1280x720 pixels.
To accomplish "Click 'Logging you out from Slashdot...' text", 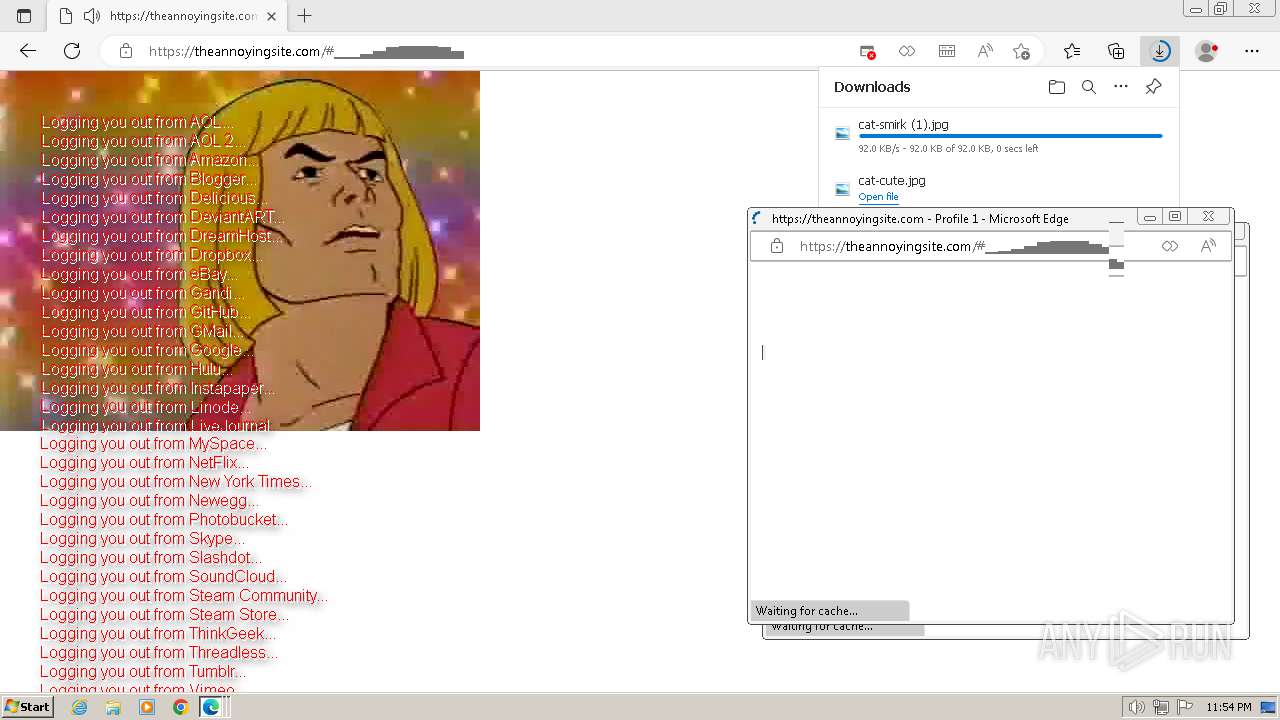I will 151,558.
